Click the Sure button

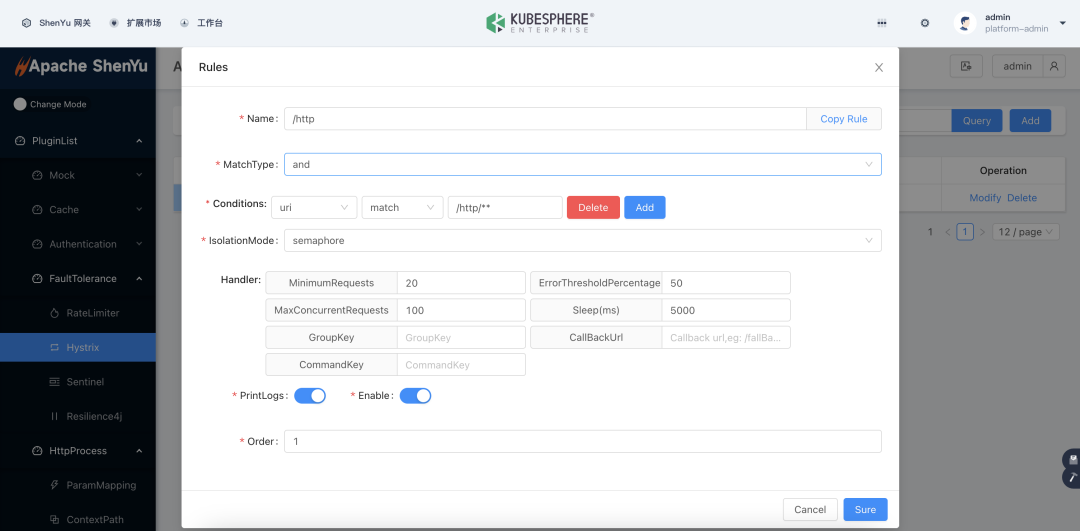click(x=865, y=510)
